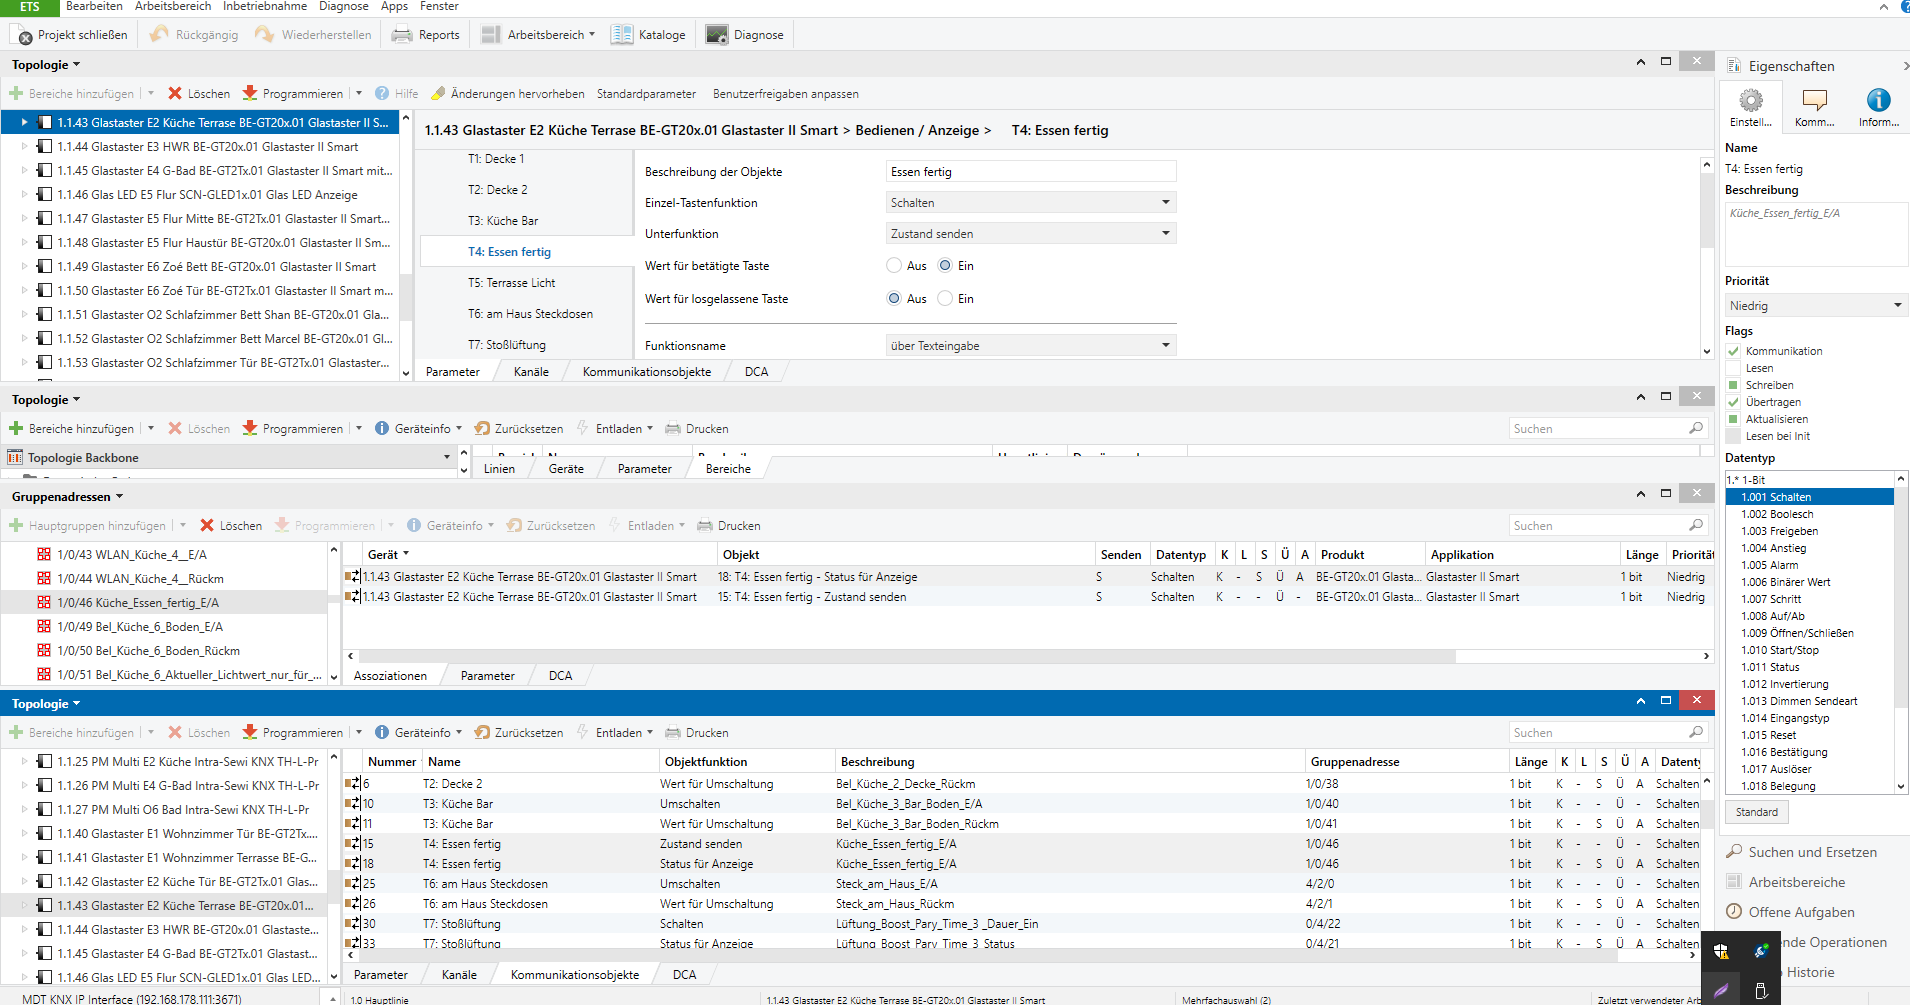
Task: Open the Gruppenadressen panel title dropdown
Action: tap(119, 496)
